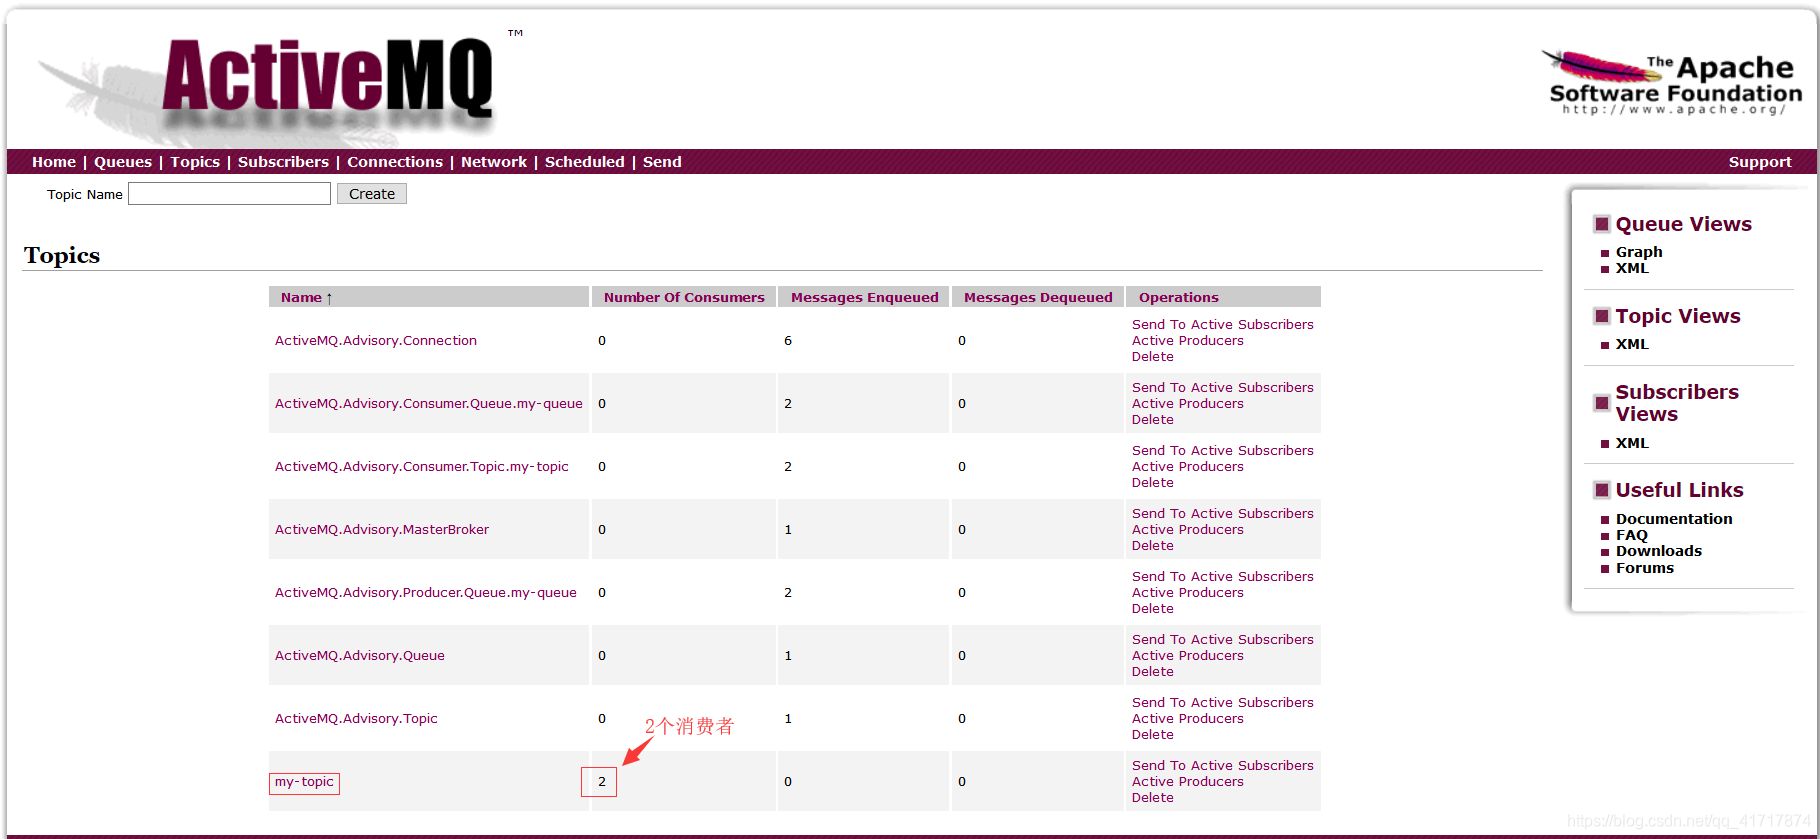Screen dimensions: 1820x839
Task: View Active Producers for my-topic
Action: (x=1188, y=782)
